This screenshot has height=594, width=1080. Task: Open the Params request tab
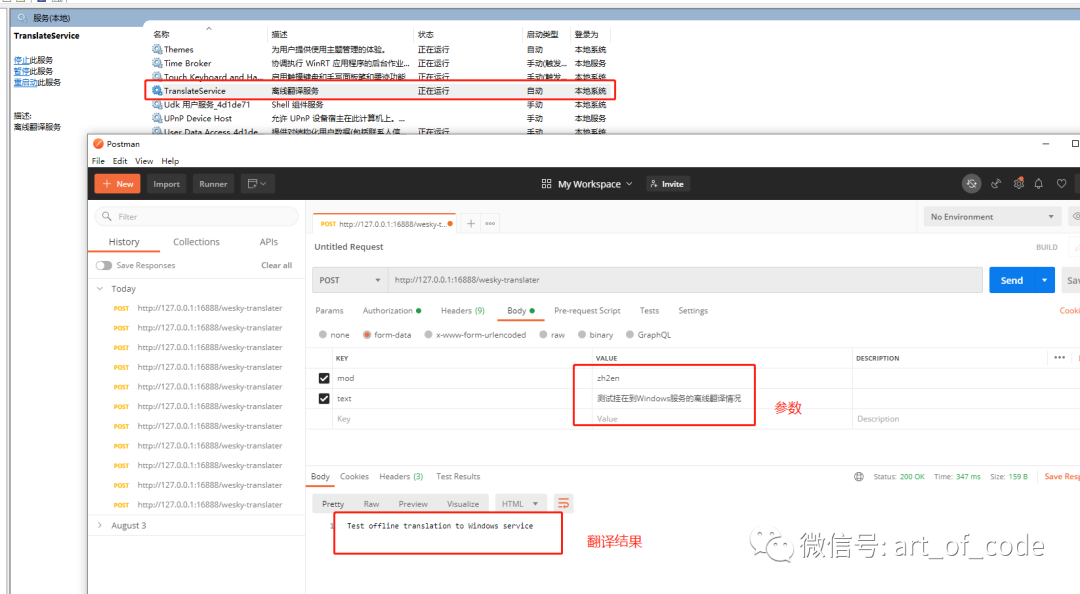(329, 311)
